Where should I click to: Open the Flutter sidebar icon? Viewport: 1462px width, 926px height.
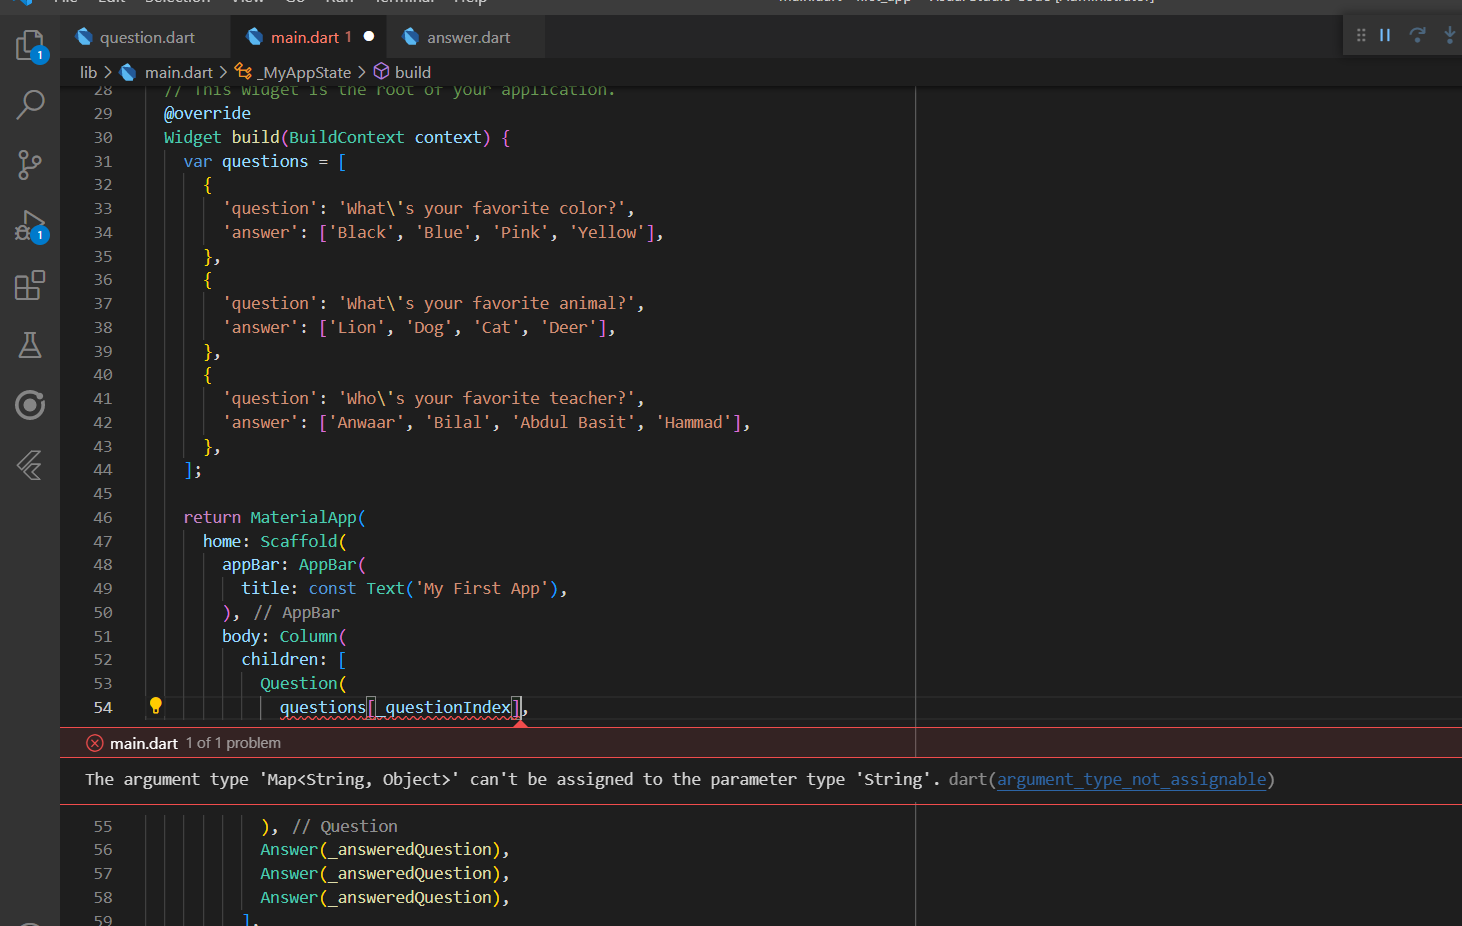[30, 465]
